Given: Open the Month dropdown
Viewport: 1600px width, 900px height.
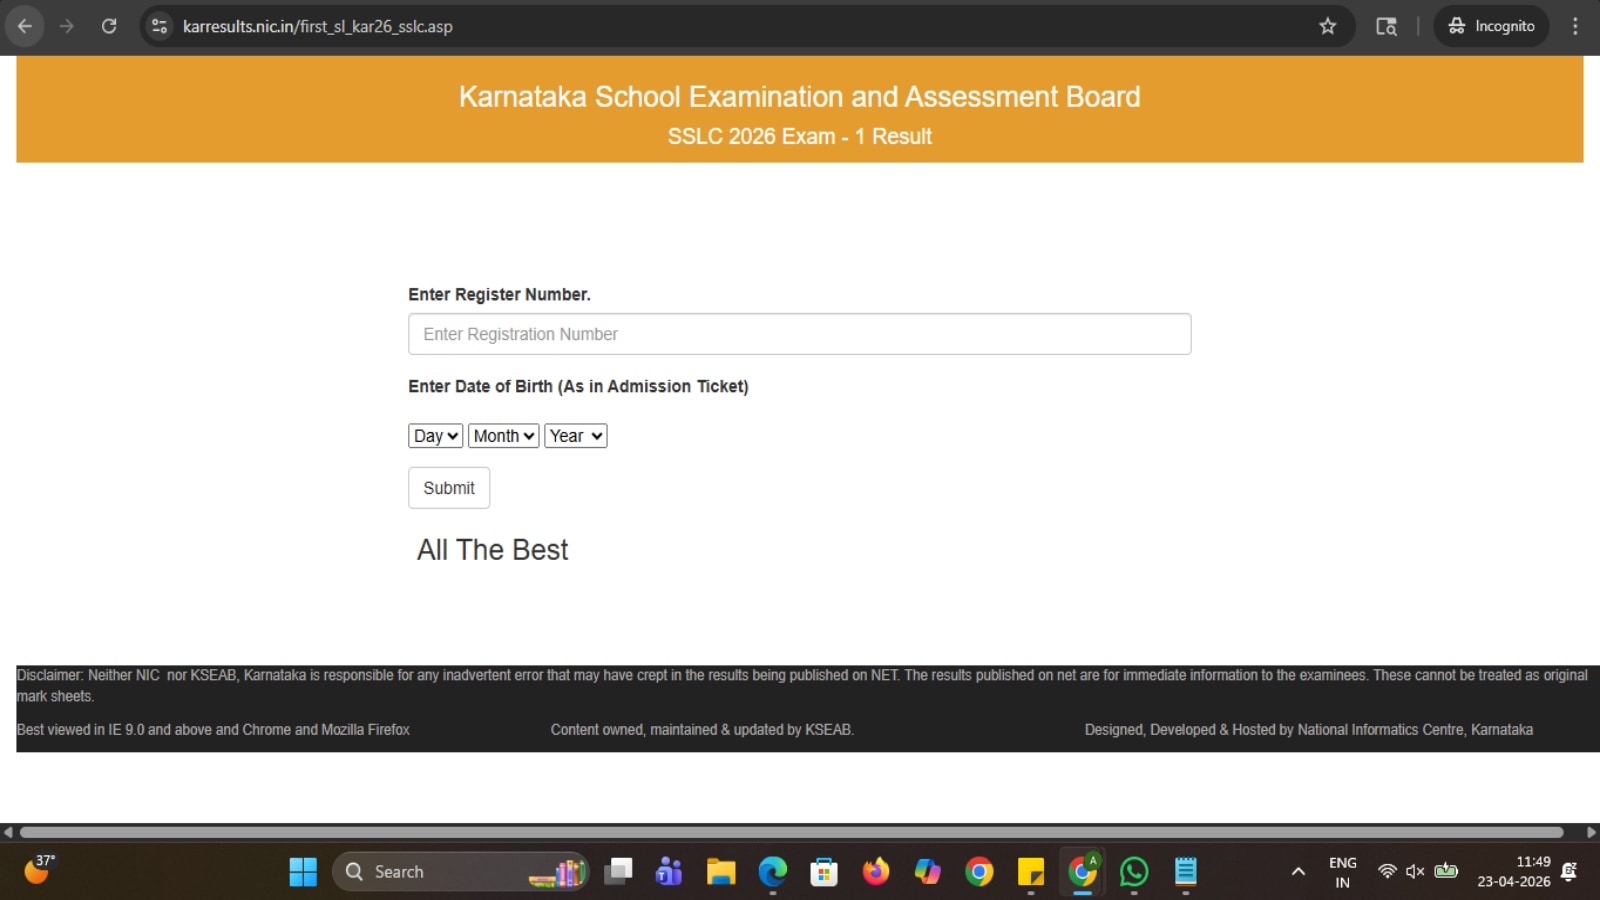Looking at the screenshot, I should click(503, 435).
